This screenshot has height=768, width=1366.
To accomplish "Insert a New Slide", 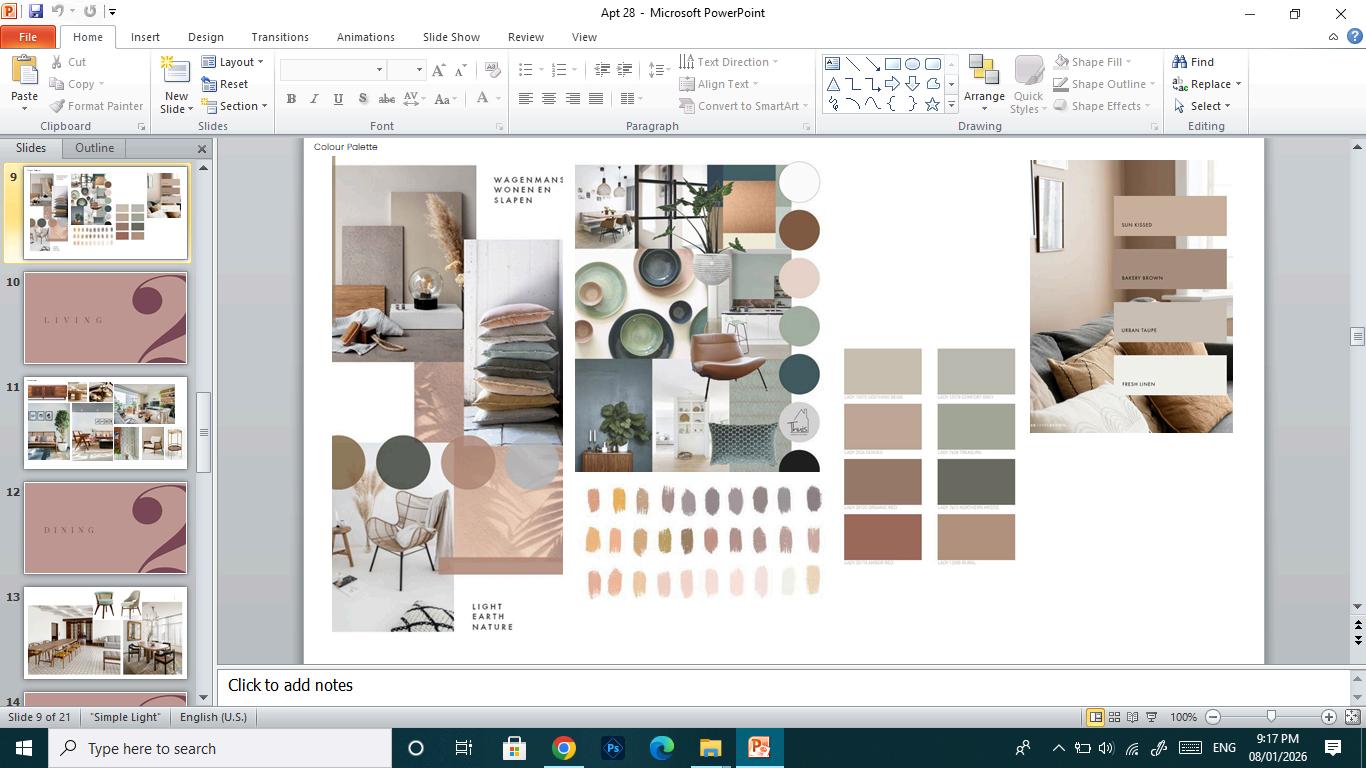I will tap(176, 72).
